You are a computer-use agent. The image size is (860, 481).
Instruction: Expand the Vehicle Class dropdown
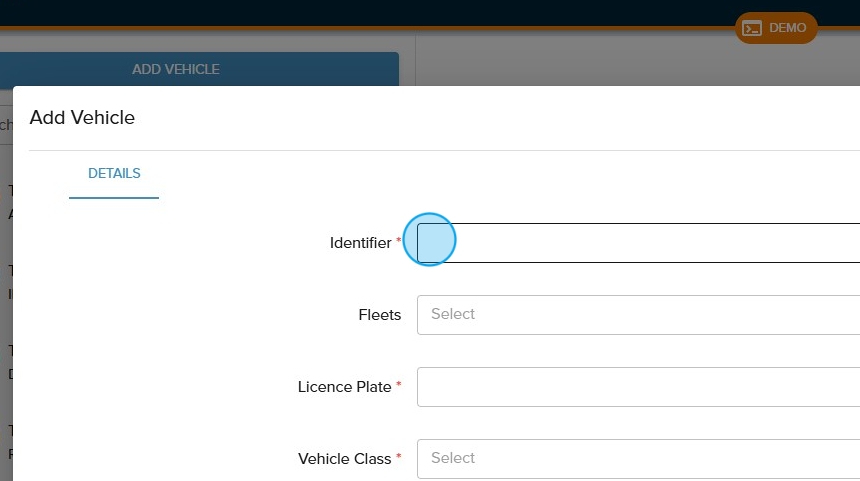640,458
